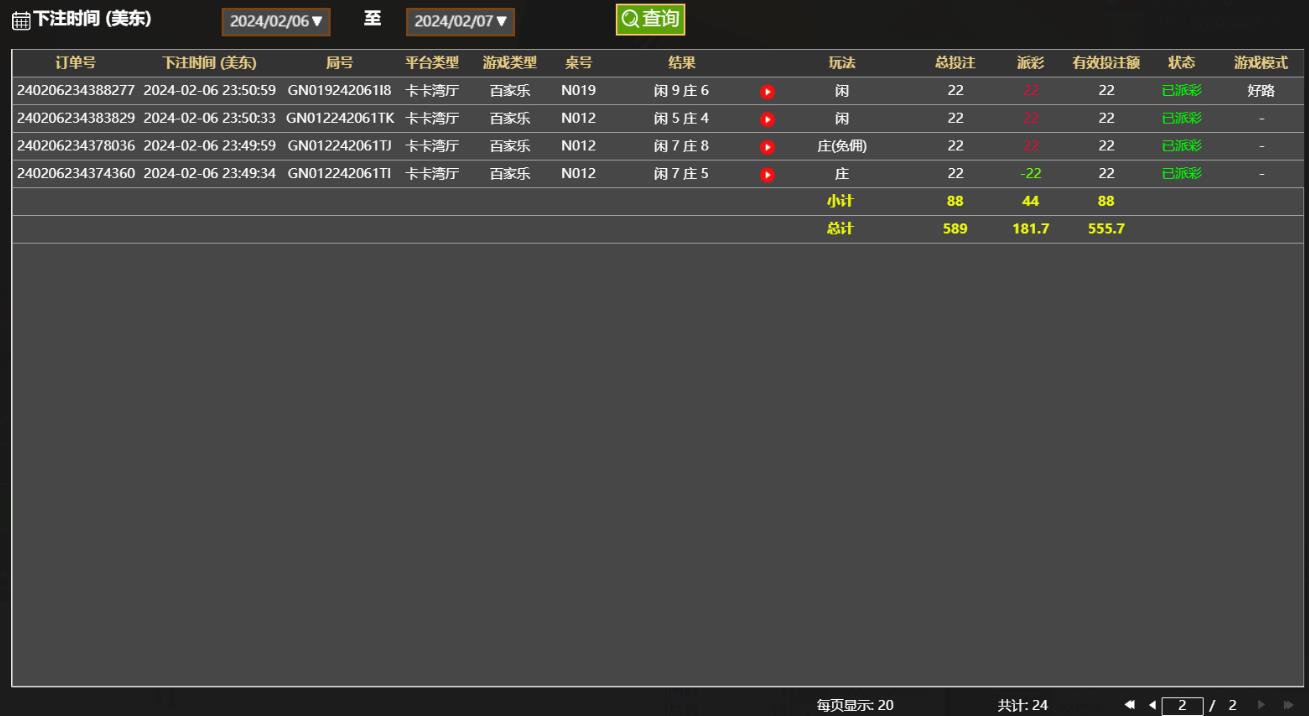The image size is (1309, 716).
Task: Click the -22 payout value
Action: (x=1030, y=173)
